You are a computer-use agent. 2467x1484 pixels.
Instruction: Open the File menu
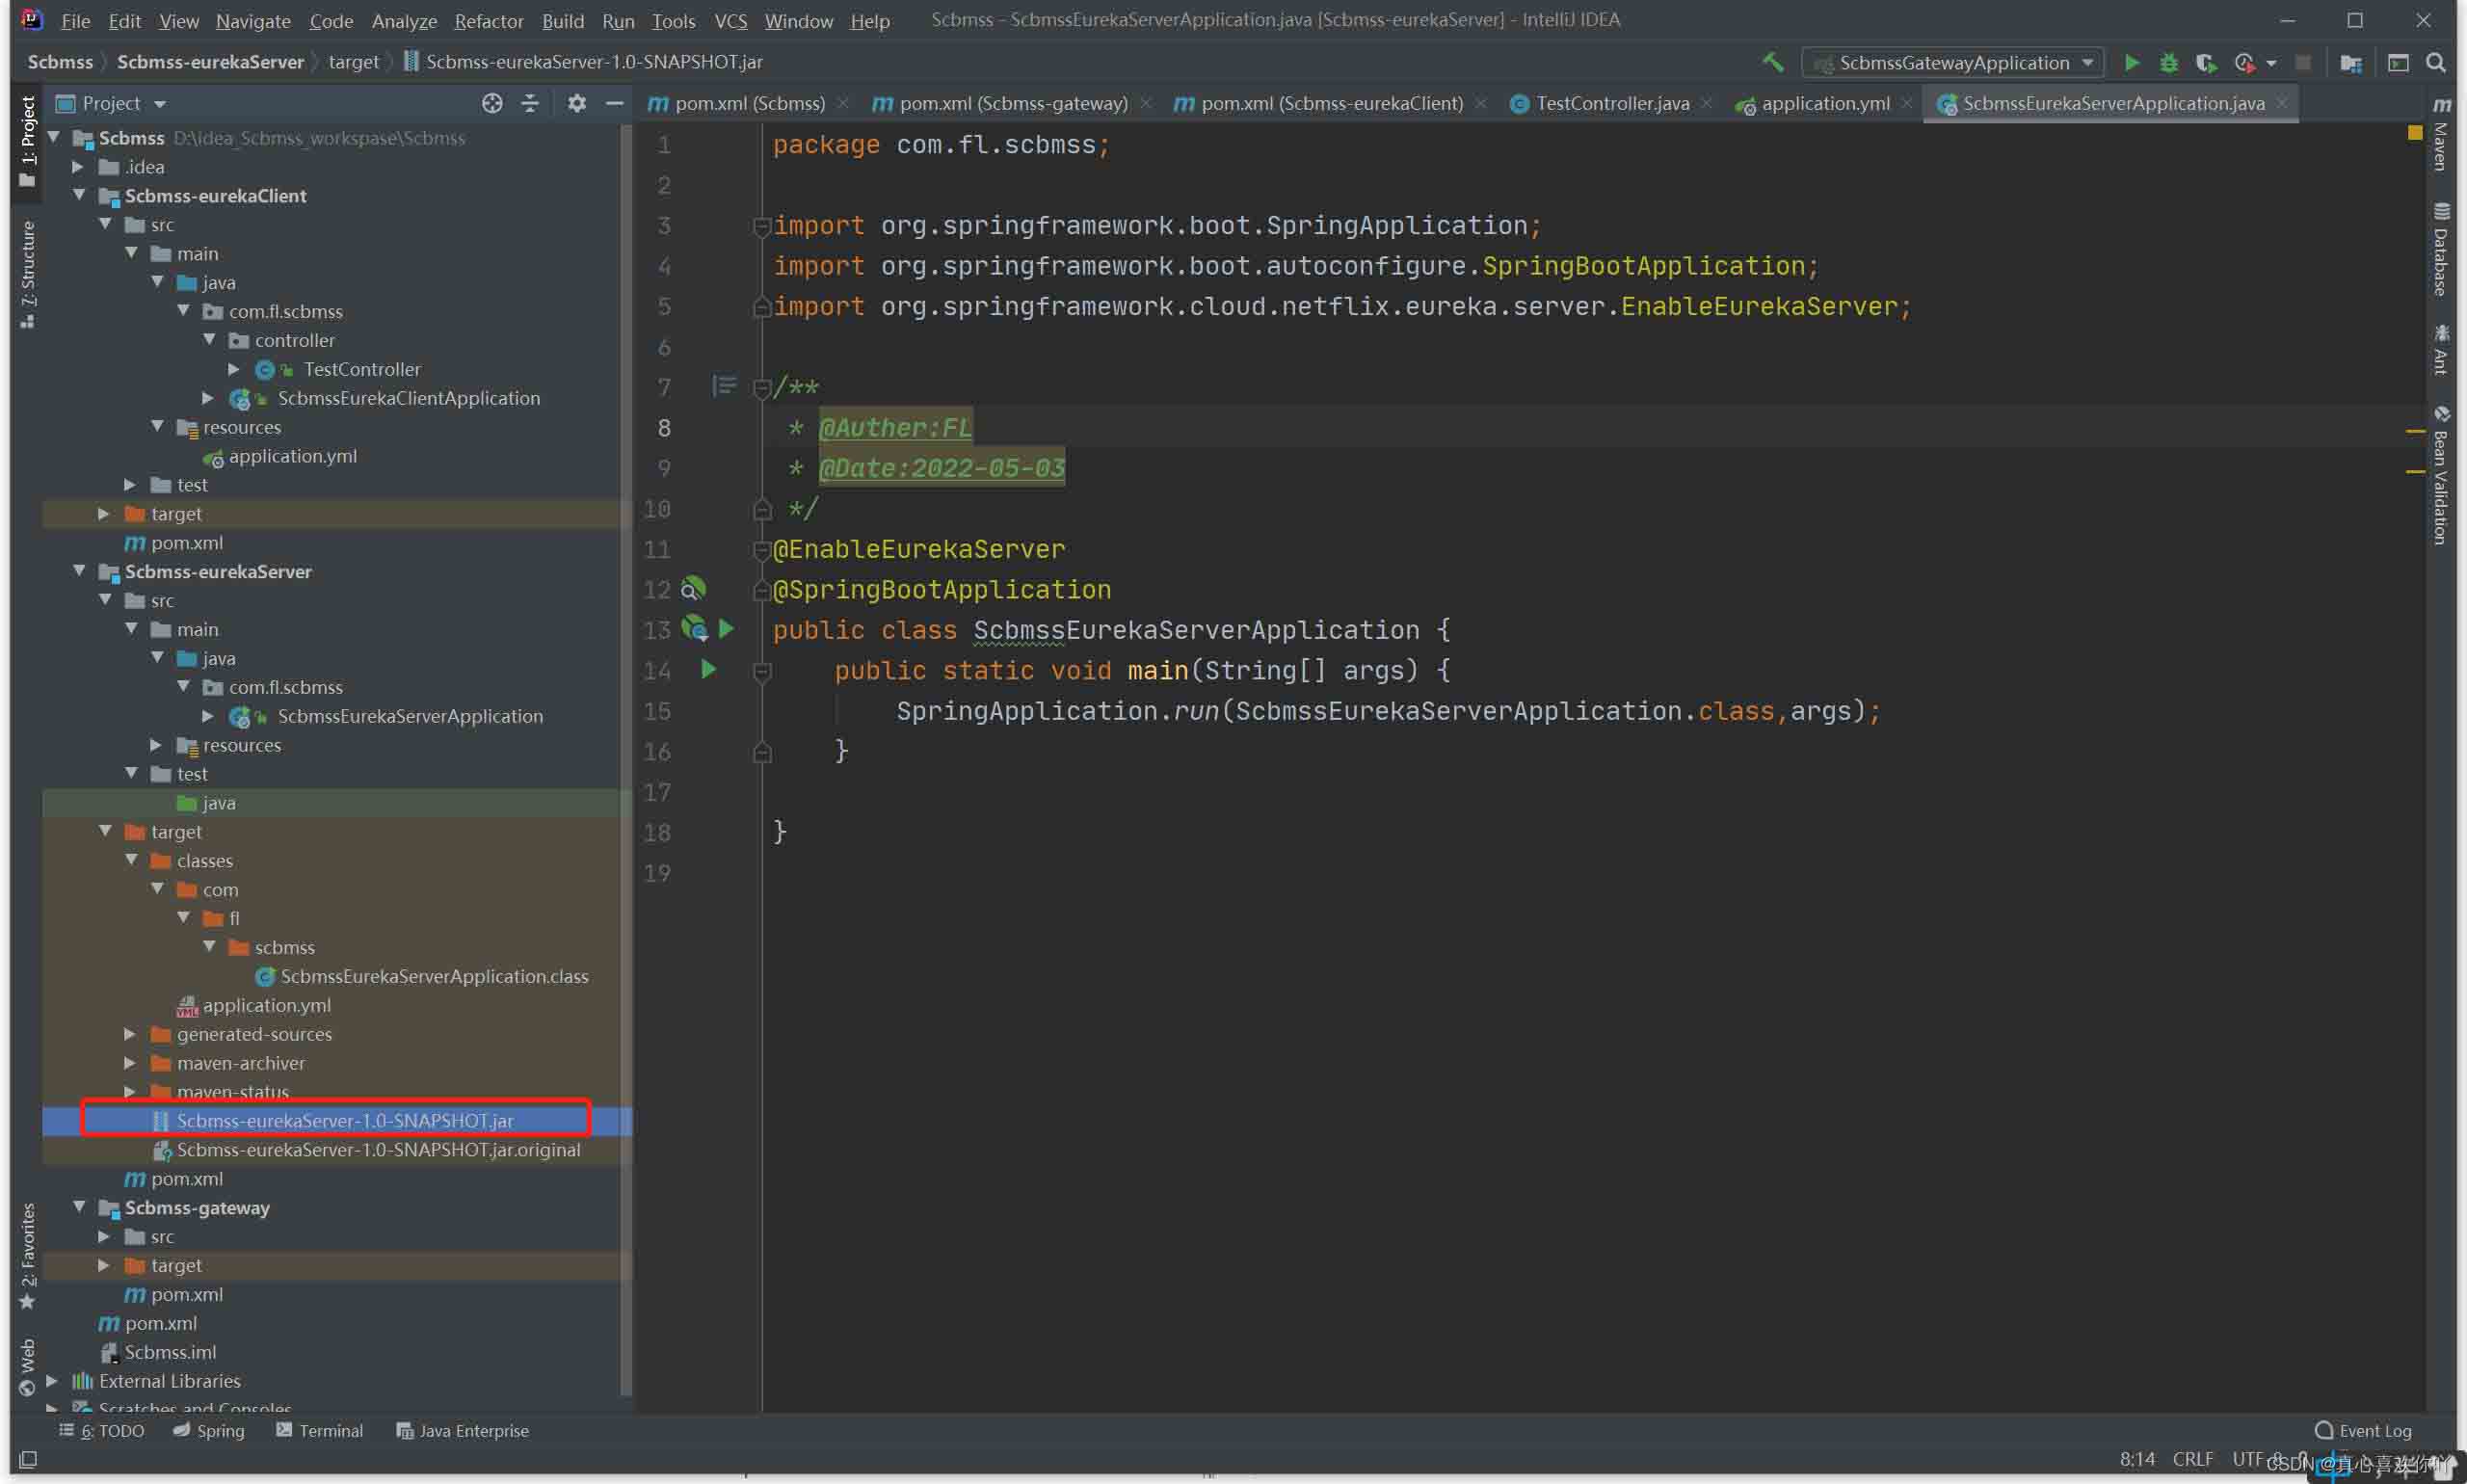pyautogui.click(x=75, y=21)
